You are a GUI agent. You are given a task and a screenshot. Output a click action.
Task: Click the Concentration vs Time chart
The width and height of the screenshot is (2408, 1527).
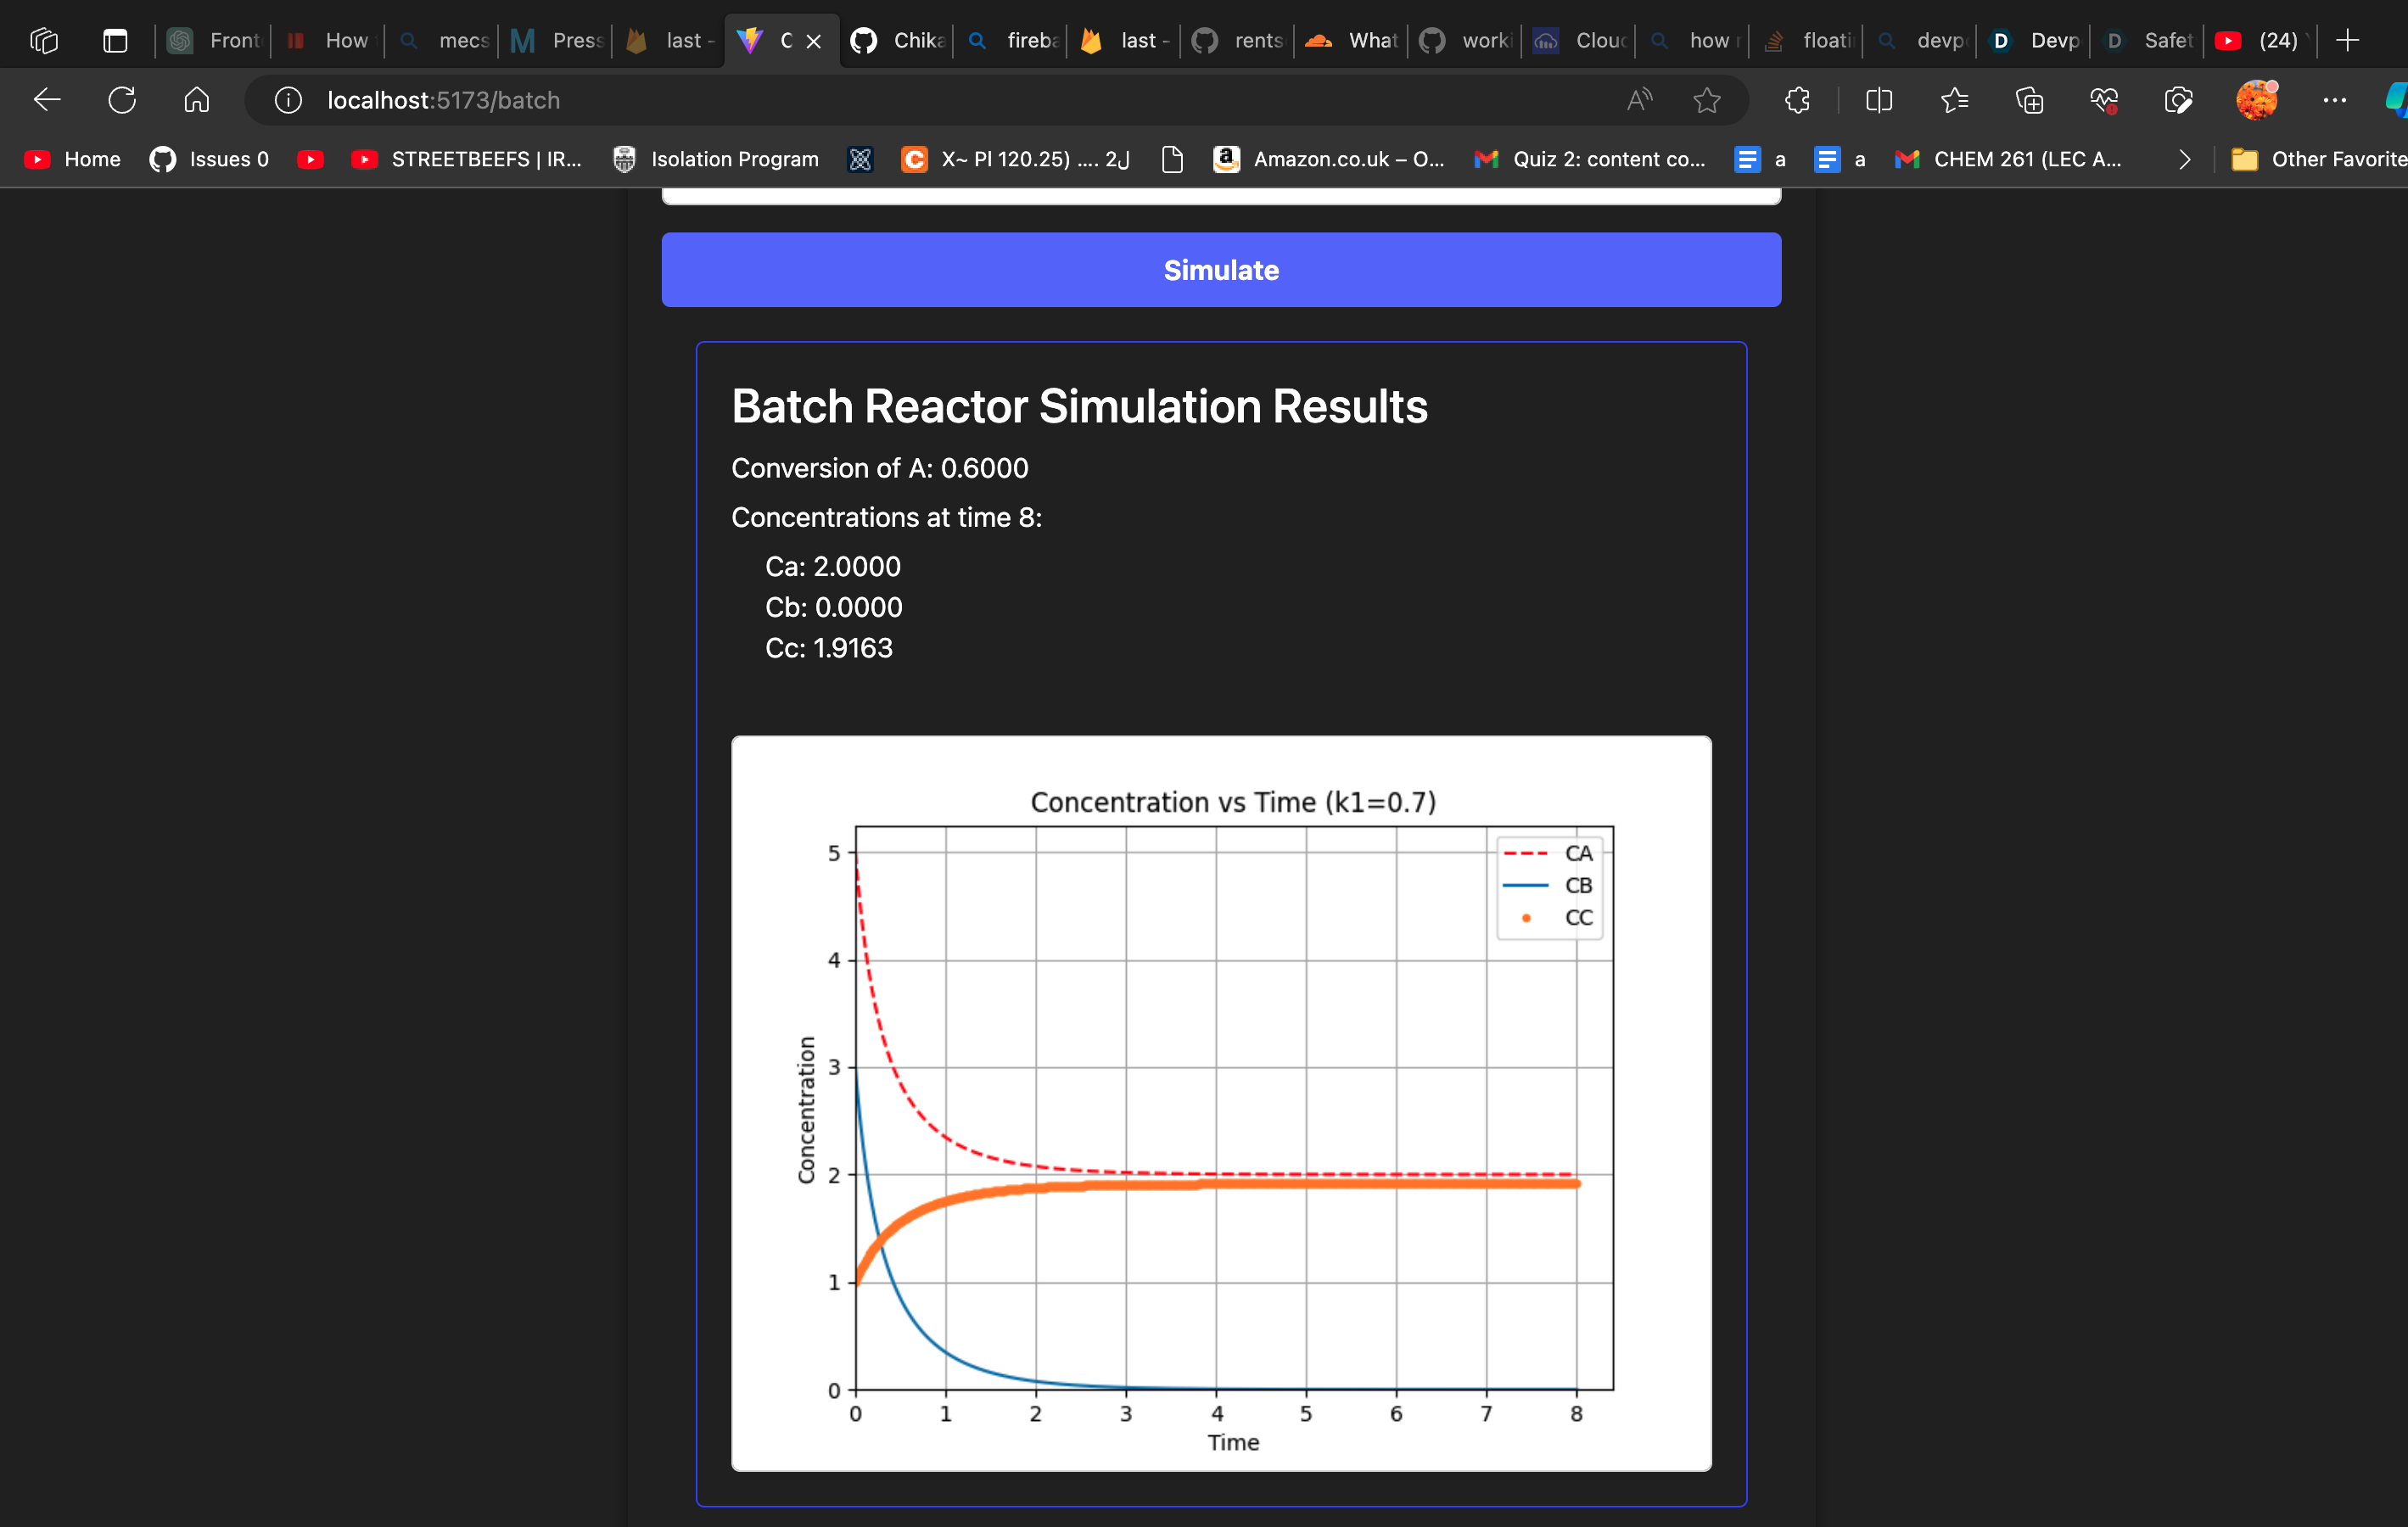[1221, 1103]
